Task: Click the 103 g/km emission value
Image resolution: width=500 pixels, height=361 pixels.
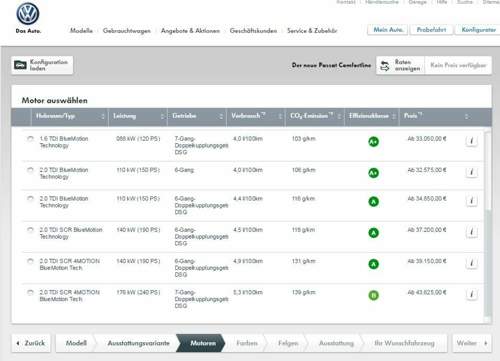Action: click(x=303, y=139)
